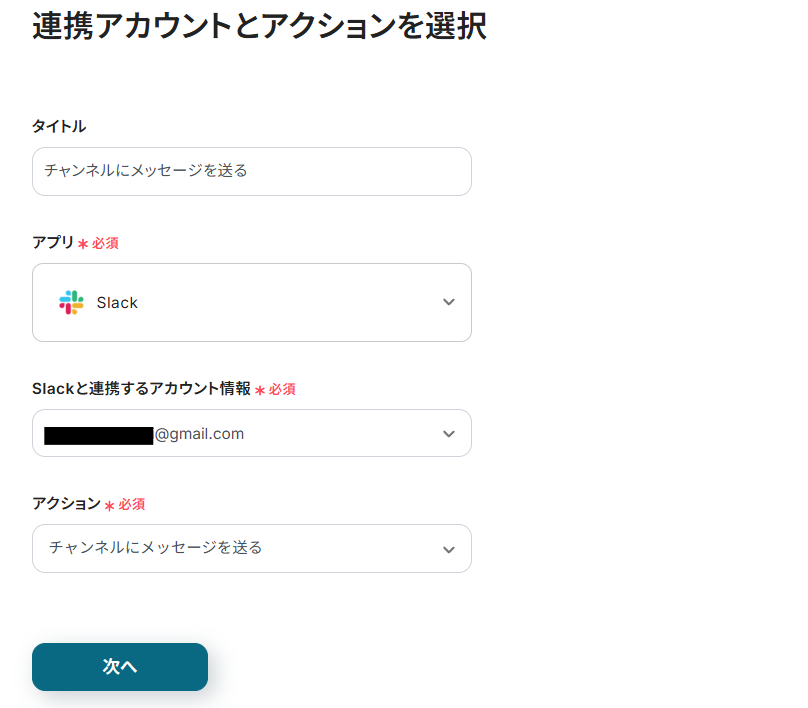Click the red asterisk beside アクション label
This screenshot has height=708, width=808.
coord(110,506)
